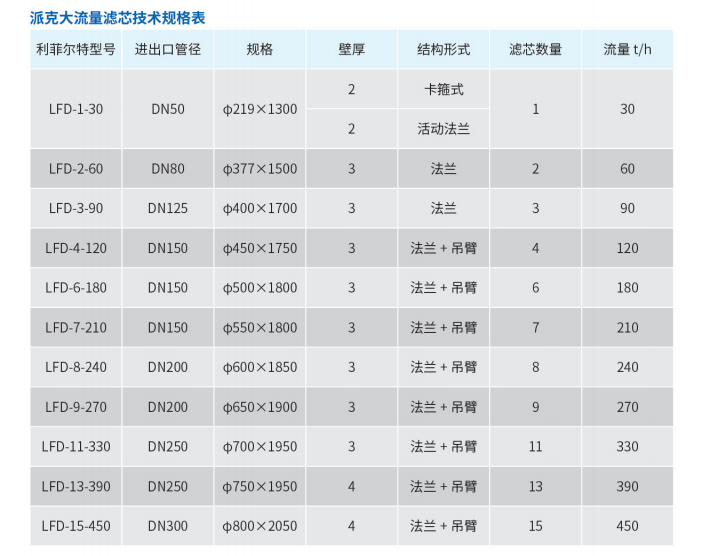Select model cell LFD-9-270

point(76,407)
